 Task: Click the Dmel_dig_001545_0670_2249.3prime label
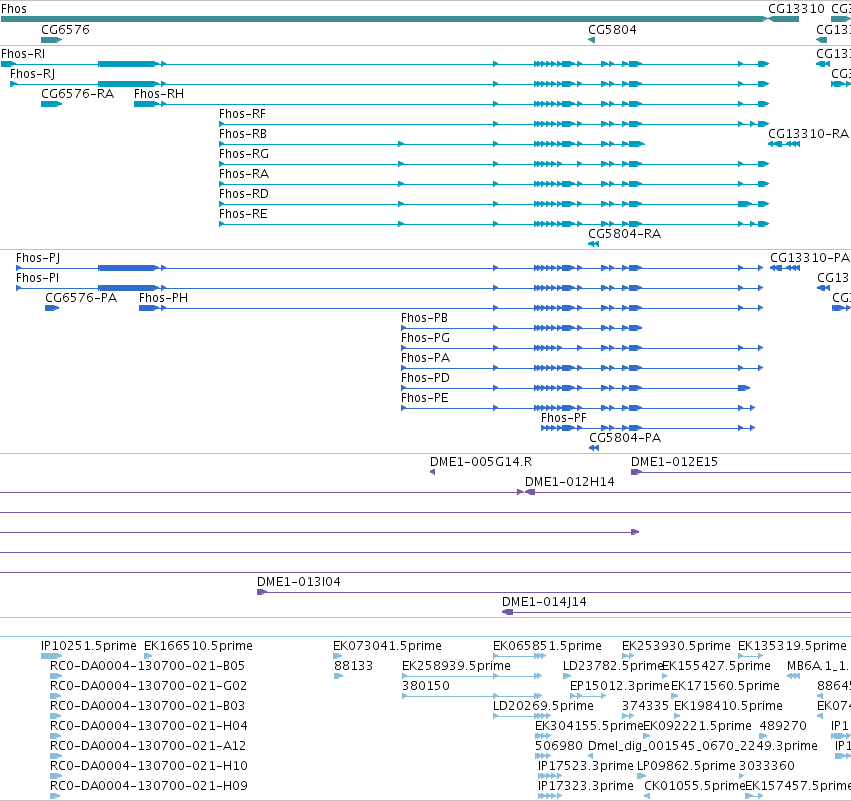tap(703, 746)
